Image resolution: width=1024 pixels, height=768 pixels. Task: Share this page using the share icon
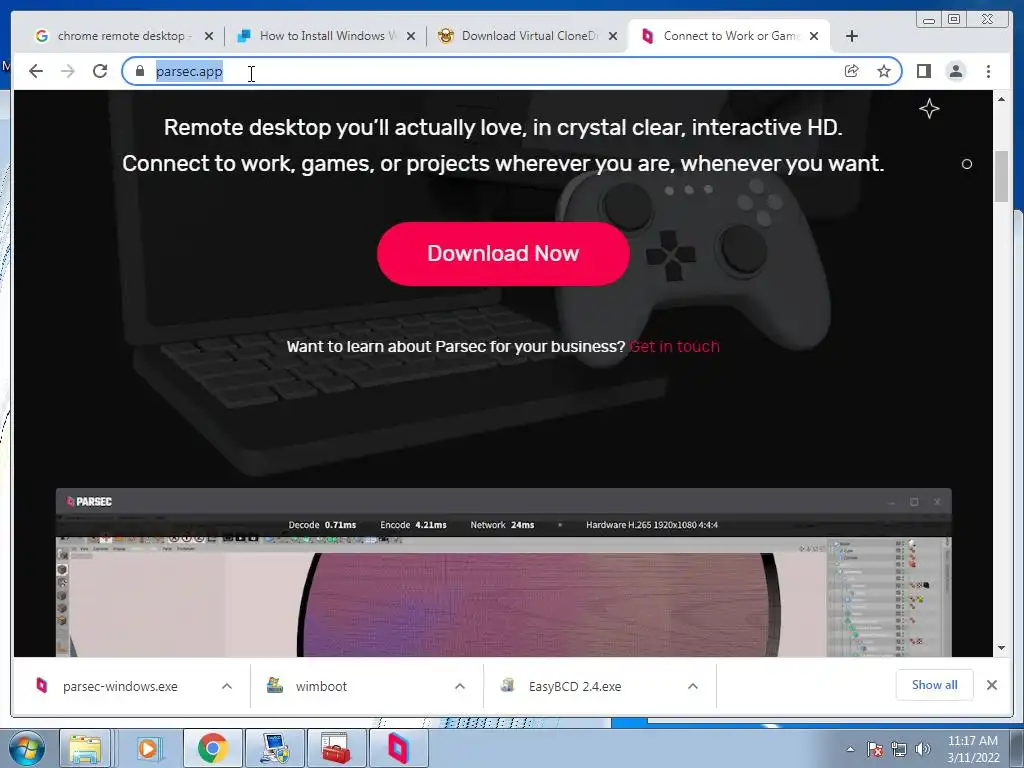(852, 71)
